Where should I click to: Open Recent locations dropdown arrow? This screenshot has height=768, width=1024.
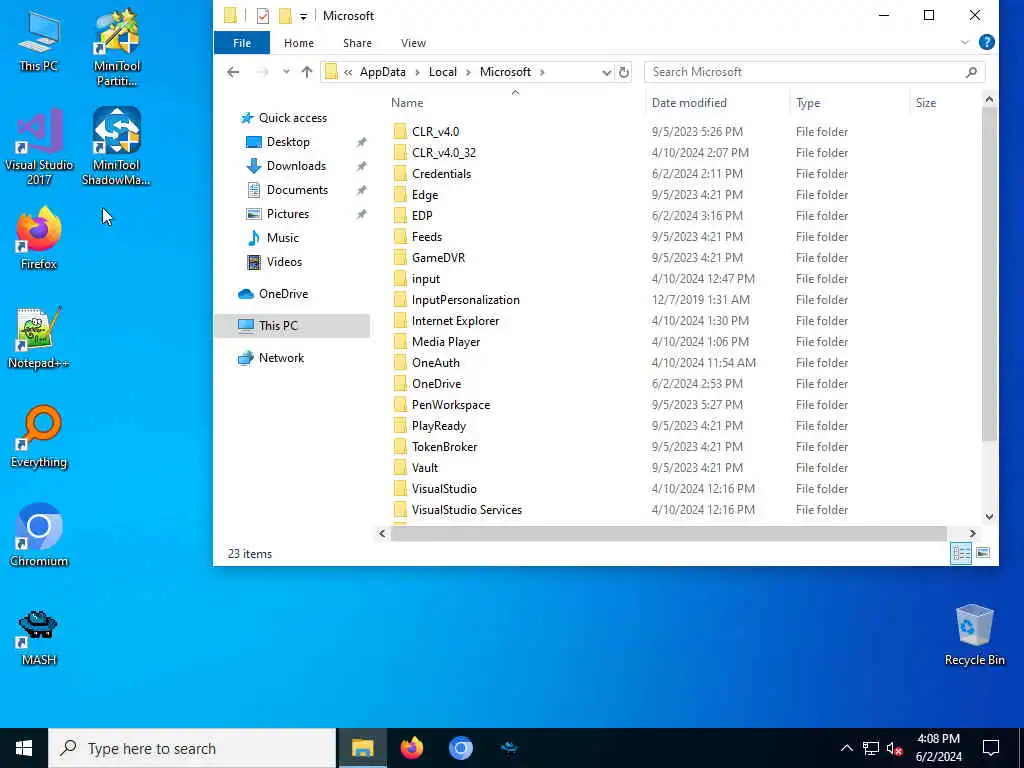tap(286, 72)
